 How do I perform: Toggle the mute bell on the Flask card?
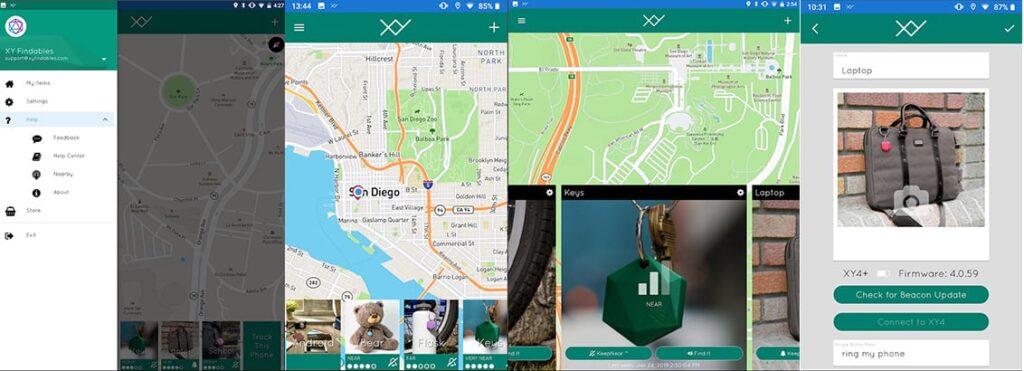click(451, 362)
